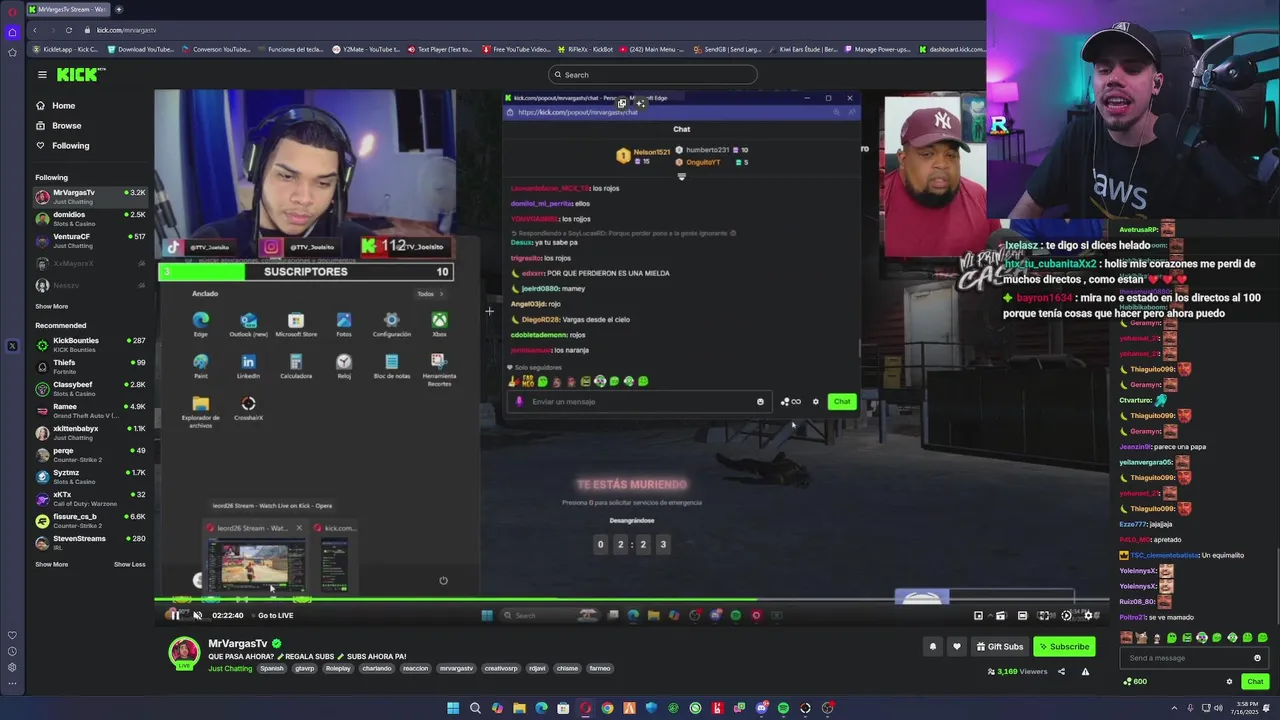Open a new browser tab

(x=119, y=9)
